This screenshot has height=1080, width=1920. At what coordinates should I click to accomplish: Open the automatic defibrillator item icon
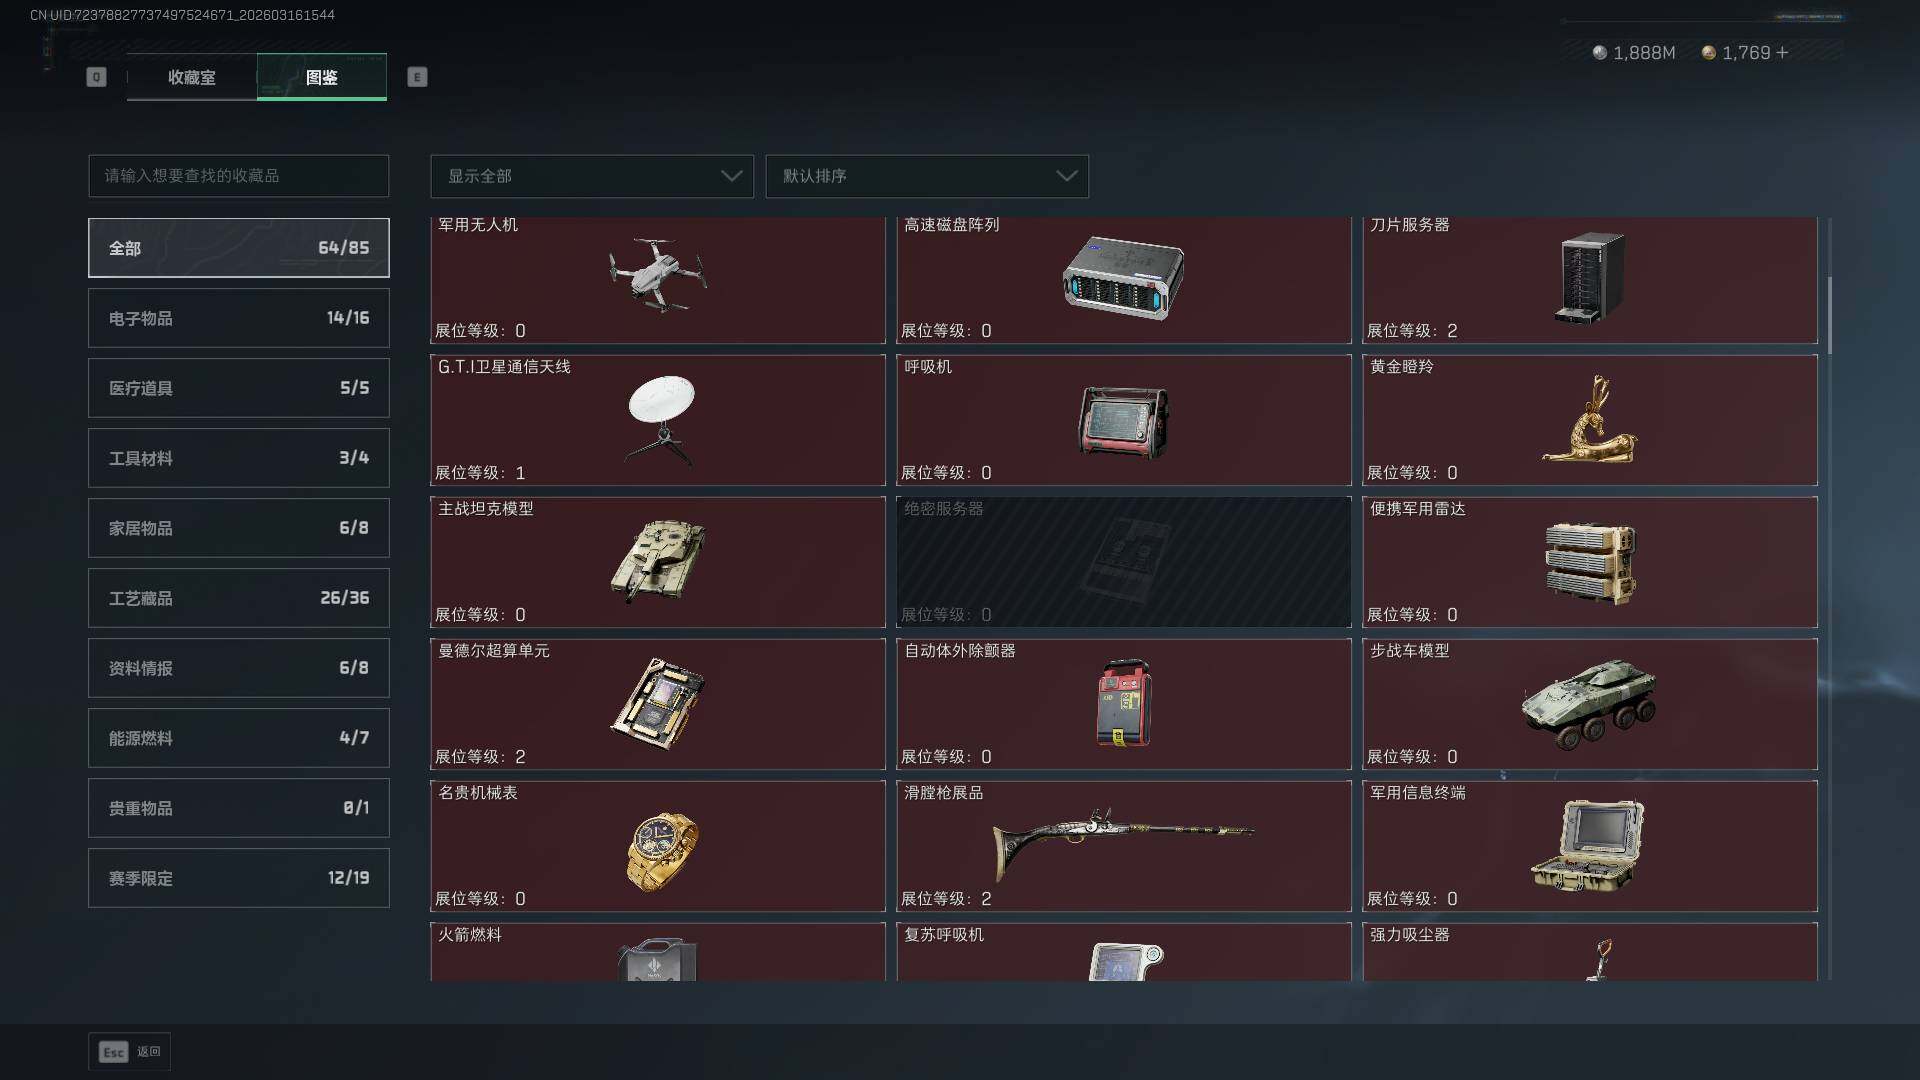[1124, 703]
